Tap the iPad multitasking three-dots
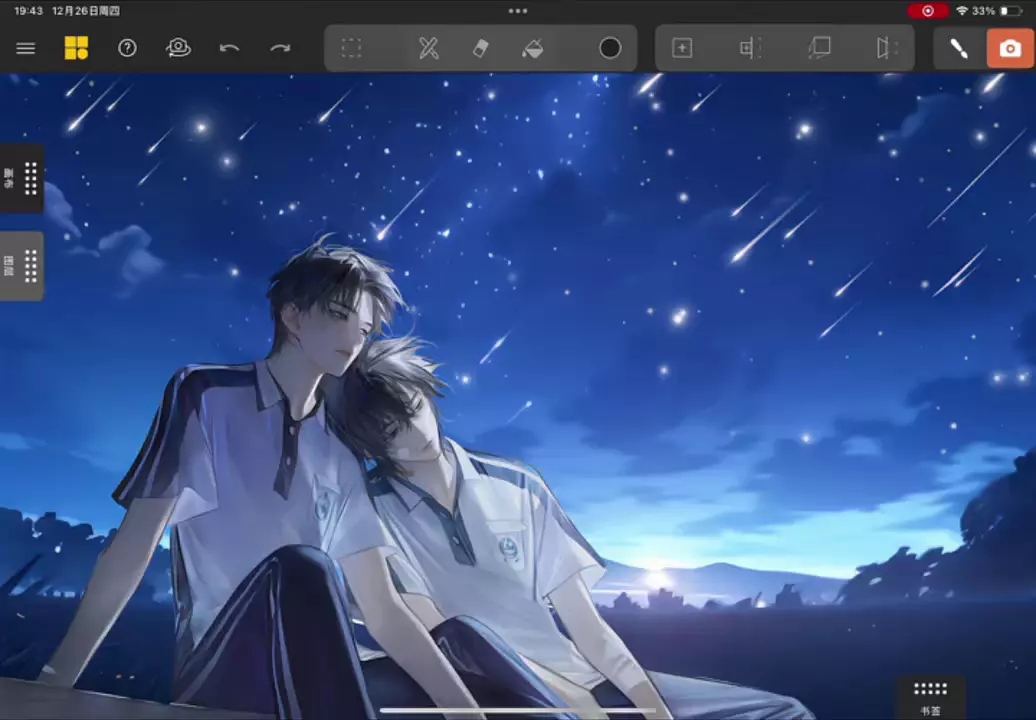The height and width of the screenshot is (720, 1036). point(518,11)
